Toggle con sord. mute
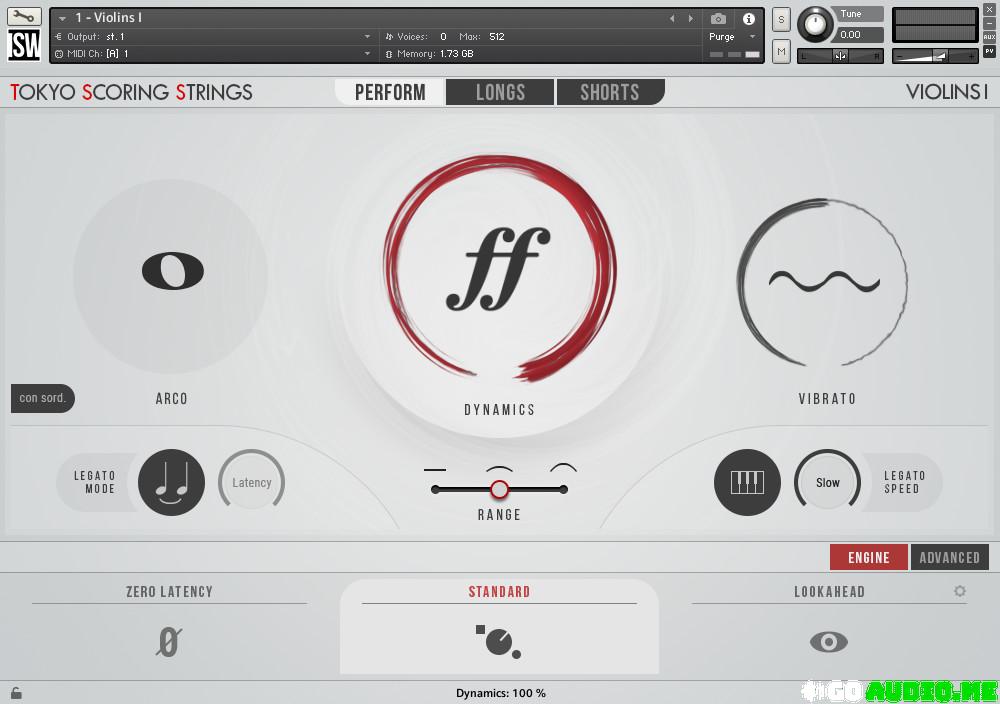This screenshot has width=1000, height=704. [43, 399]
